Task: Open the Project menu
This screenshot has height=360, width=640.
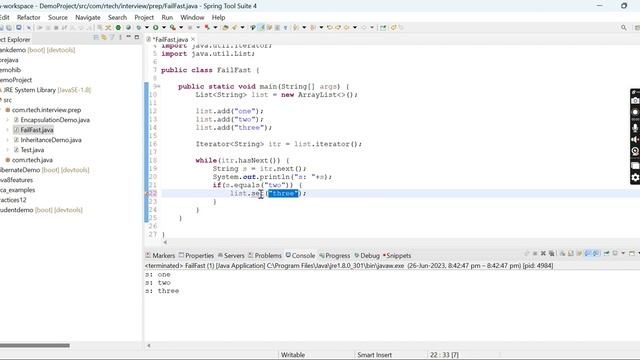Action: point(144,18)
